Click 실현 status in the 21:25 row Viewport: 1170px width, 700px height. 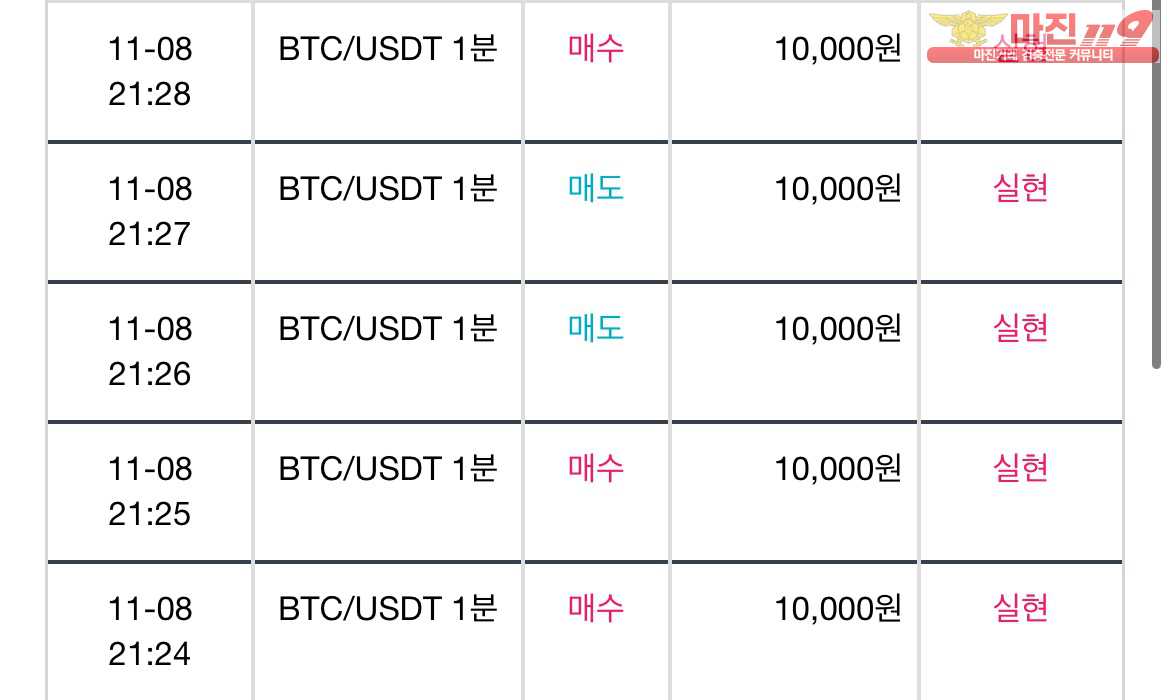[1020, 469]
